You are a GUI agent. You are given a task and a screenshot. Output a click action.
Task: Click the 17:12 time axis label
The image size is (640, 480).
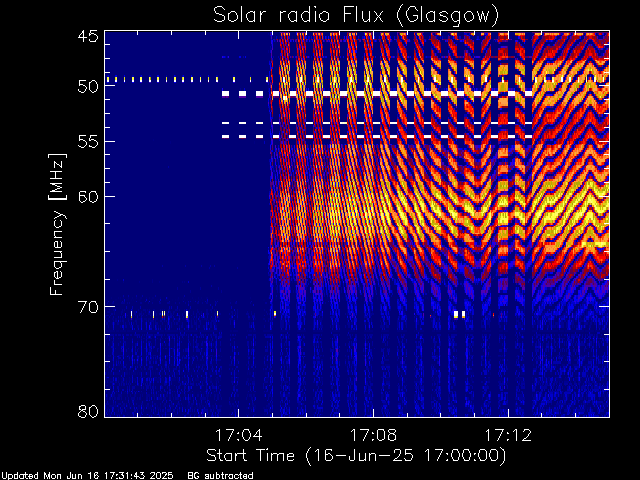508,435
